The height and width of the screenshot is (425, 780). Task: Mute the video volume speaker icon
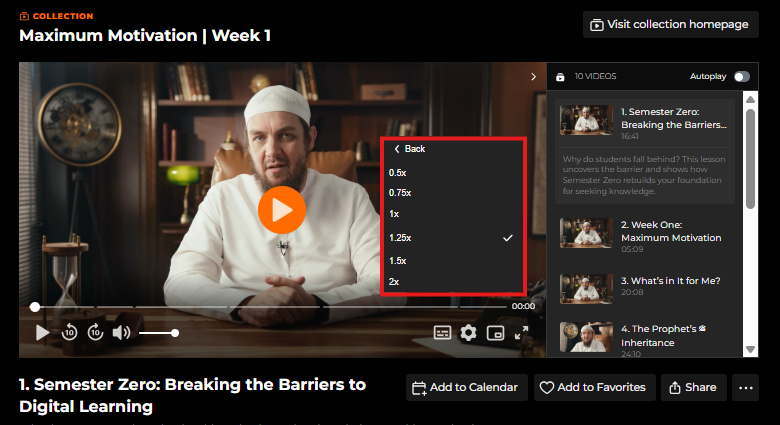121,332
